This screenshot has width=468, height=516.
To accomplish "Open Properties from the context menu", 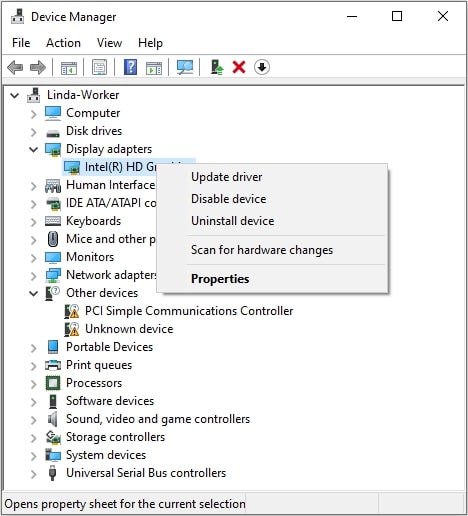I will pos(220,279).
